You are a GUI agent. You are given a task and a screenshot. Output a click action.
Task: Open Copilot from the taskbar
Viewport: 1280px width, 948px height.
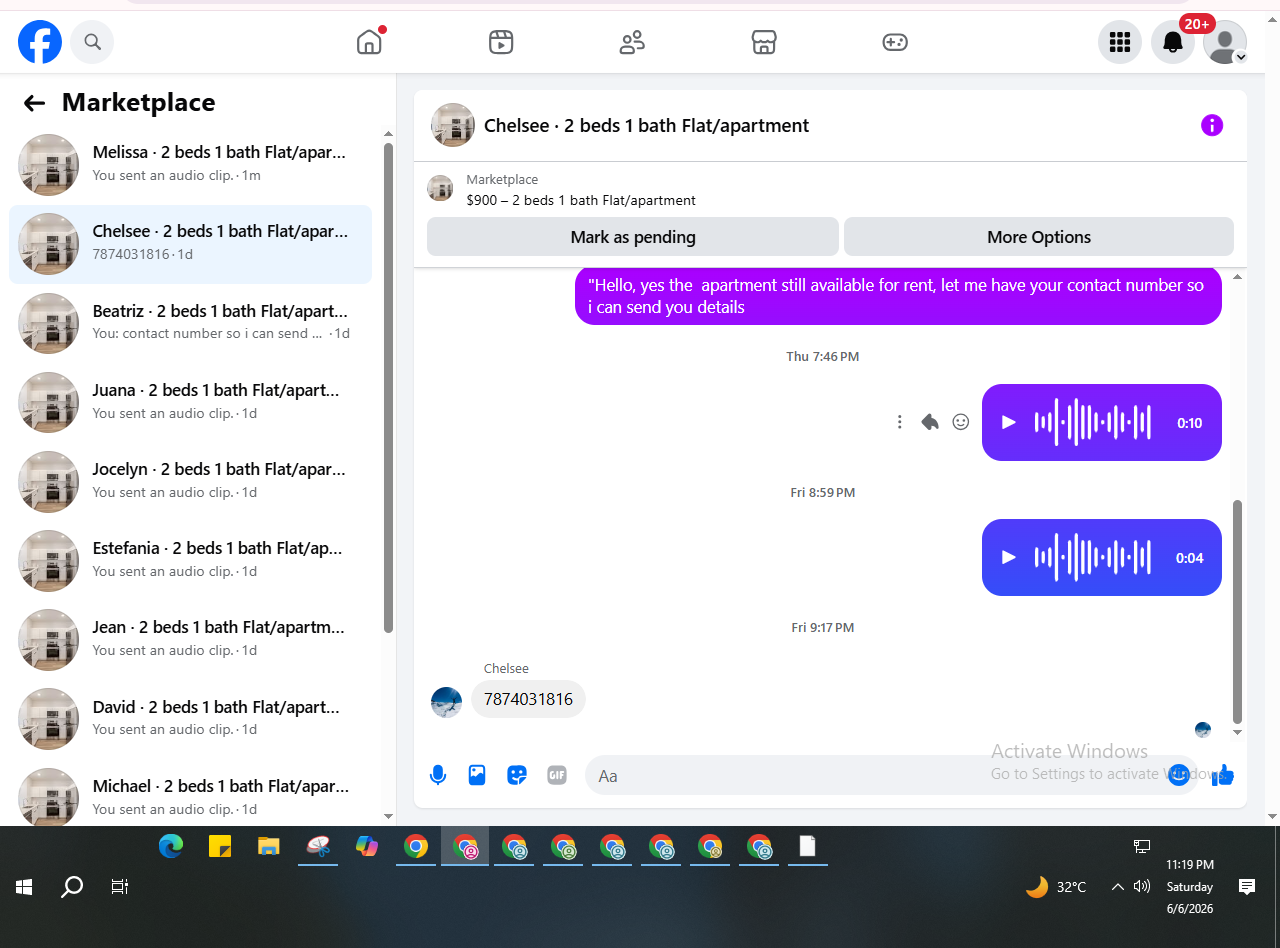[367, 847]
